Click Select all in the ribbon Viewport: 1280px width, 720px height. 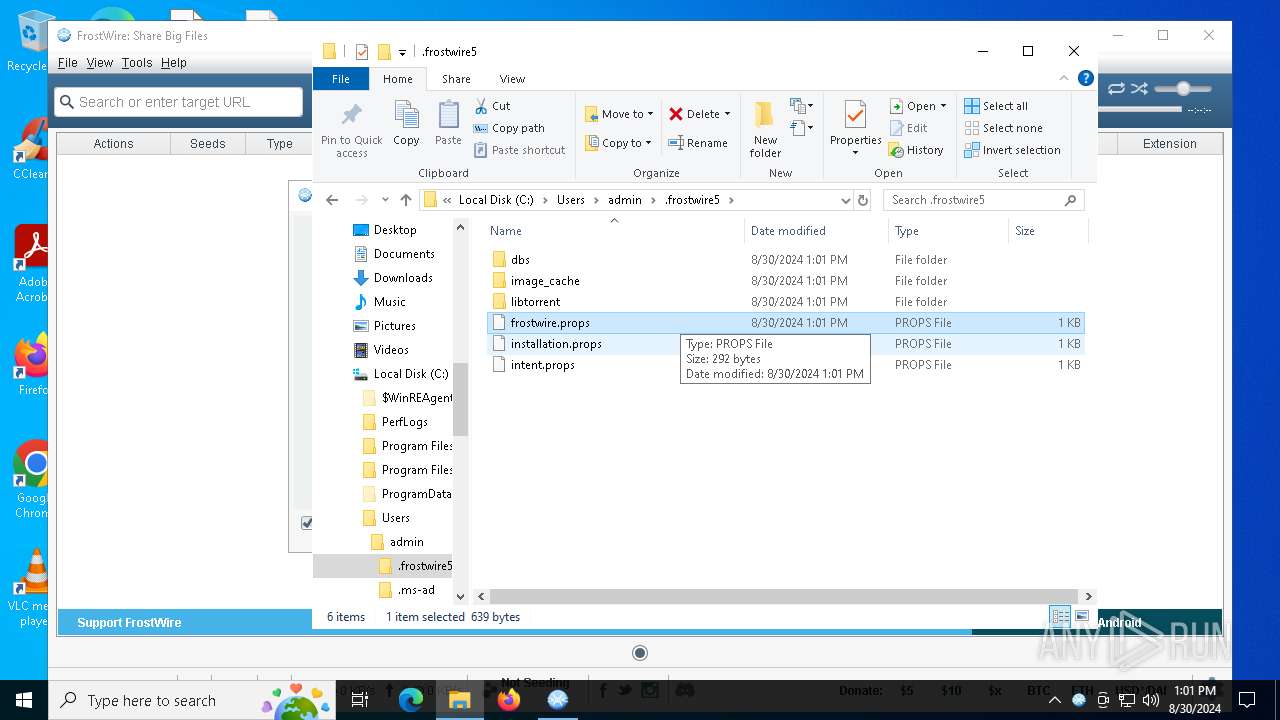(996, 106)
